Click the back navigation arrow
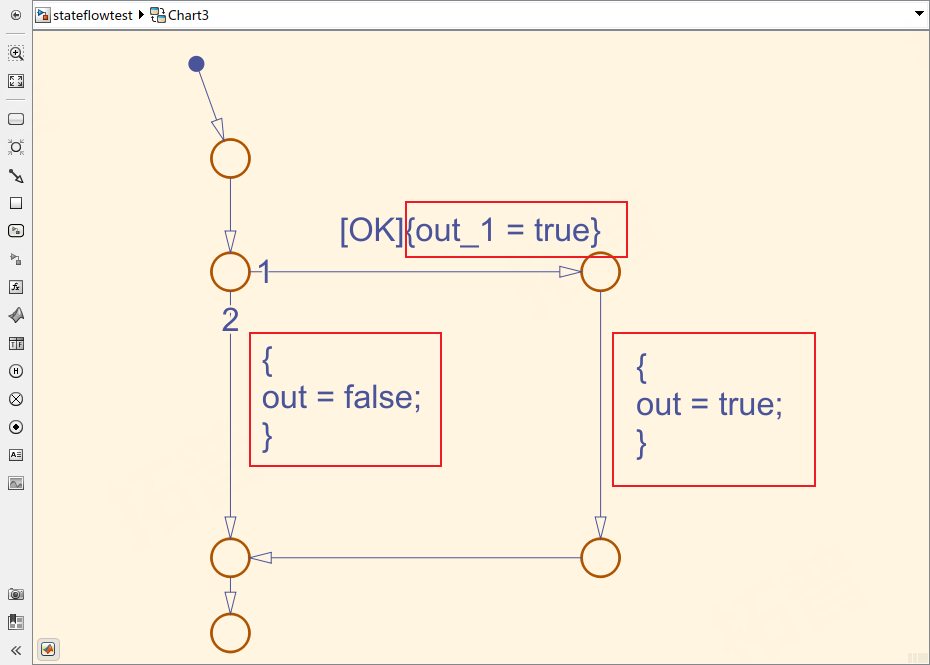The image size is (930, 665). pos(16,15)
